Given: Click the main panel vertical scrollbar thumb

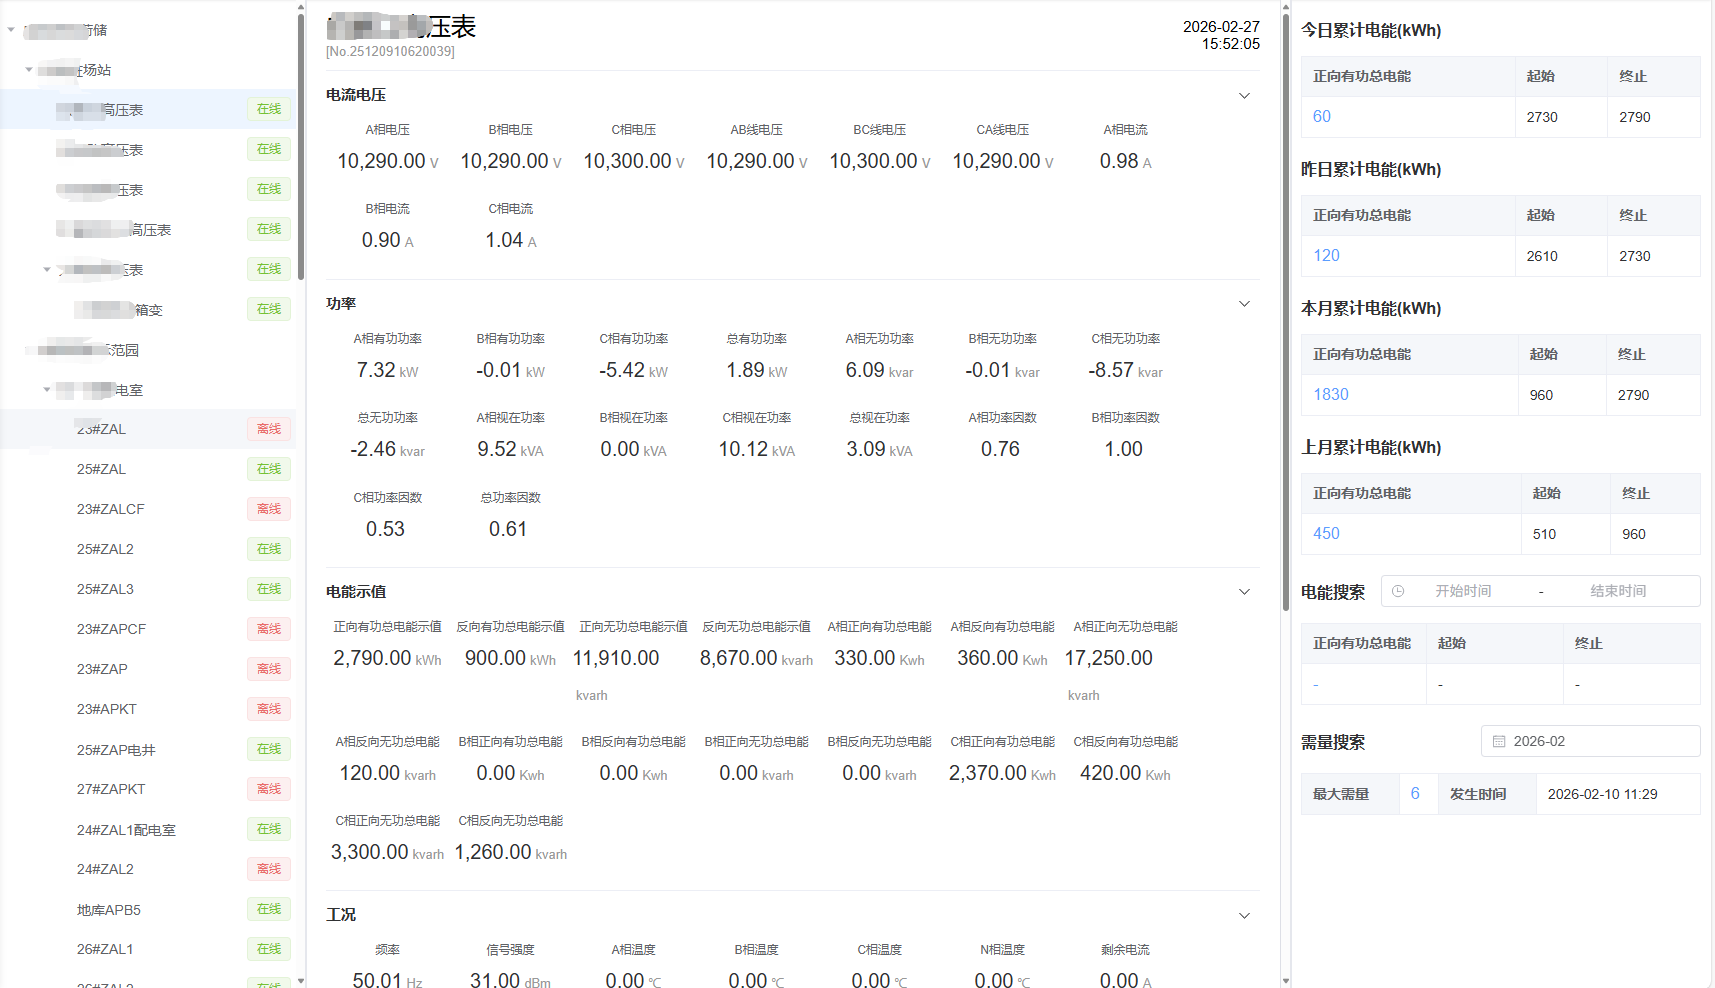Looking at the screenshot, I should click(x=1286, y=300).
